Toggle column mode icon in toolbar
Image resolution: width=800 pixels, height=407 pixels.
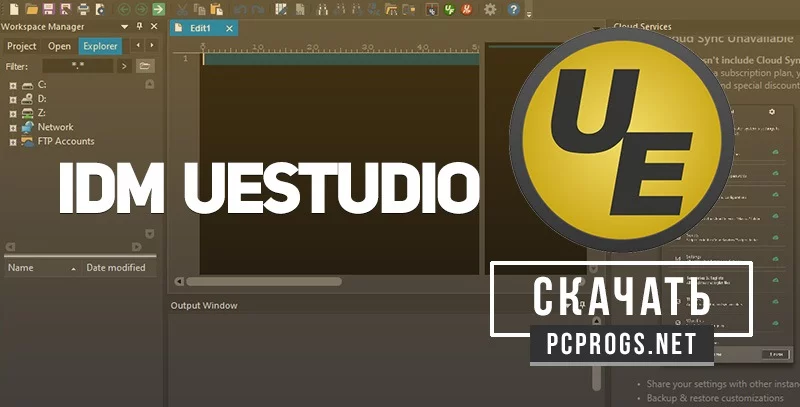click(281, 9)
